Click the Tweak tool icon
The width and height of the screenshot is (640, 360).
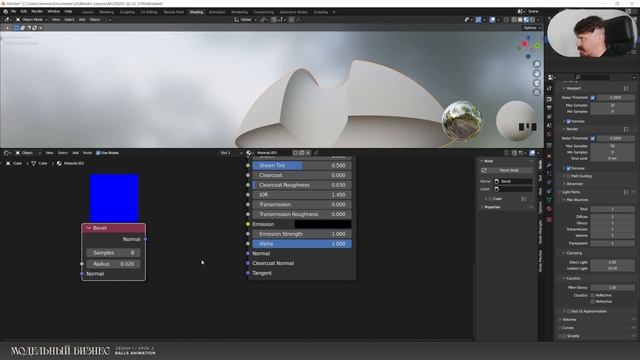(x=7, y=28)
